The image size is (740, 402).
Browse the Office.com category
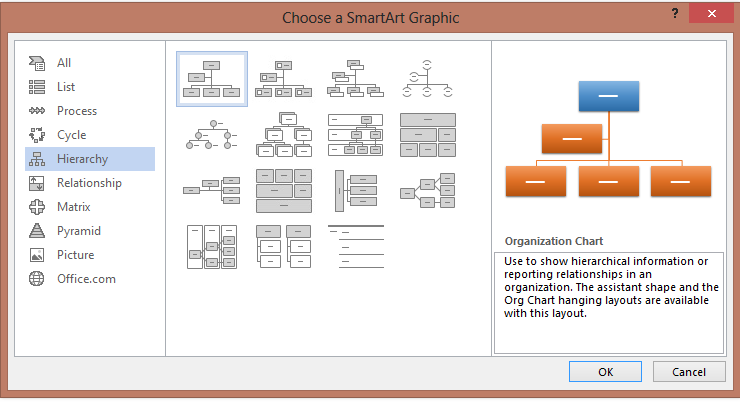(86, 279)
